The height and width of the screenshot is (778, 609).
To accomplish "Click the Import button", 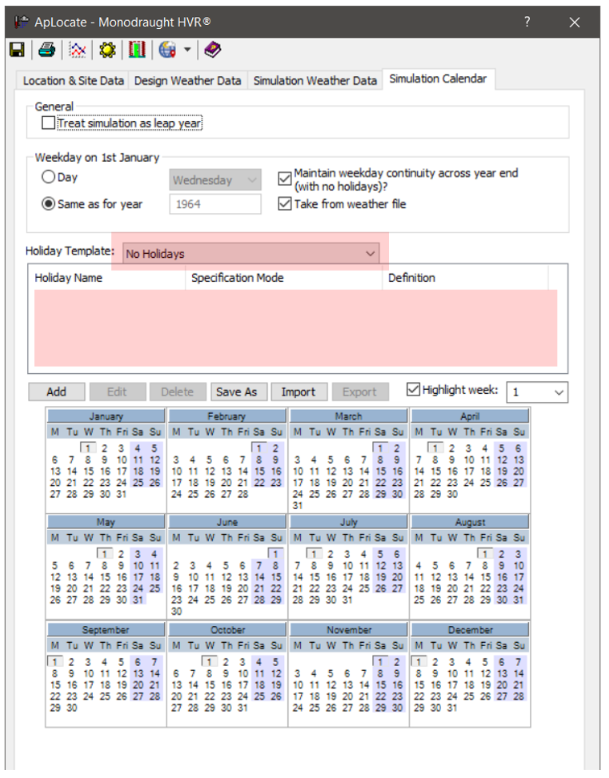I will pyautogui.click(x=298, y=392).
